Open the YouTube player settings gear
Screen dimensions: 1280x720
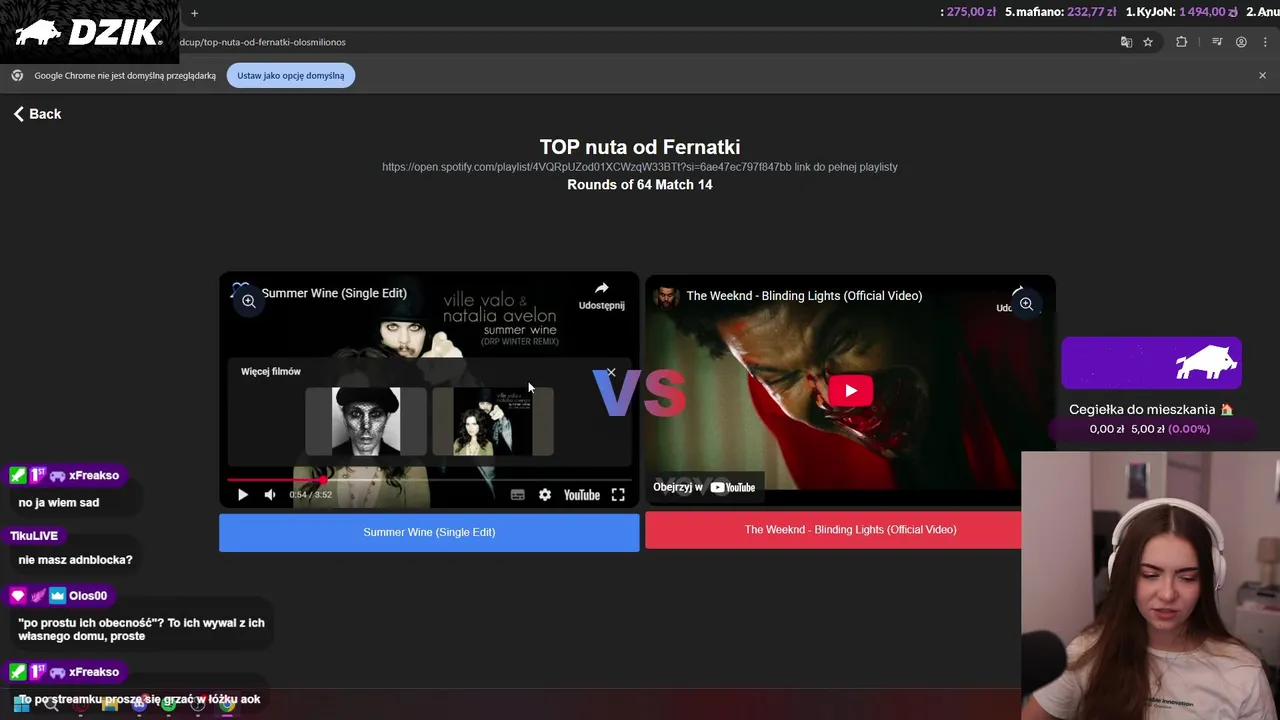click(544, 495)
